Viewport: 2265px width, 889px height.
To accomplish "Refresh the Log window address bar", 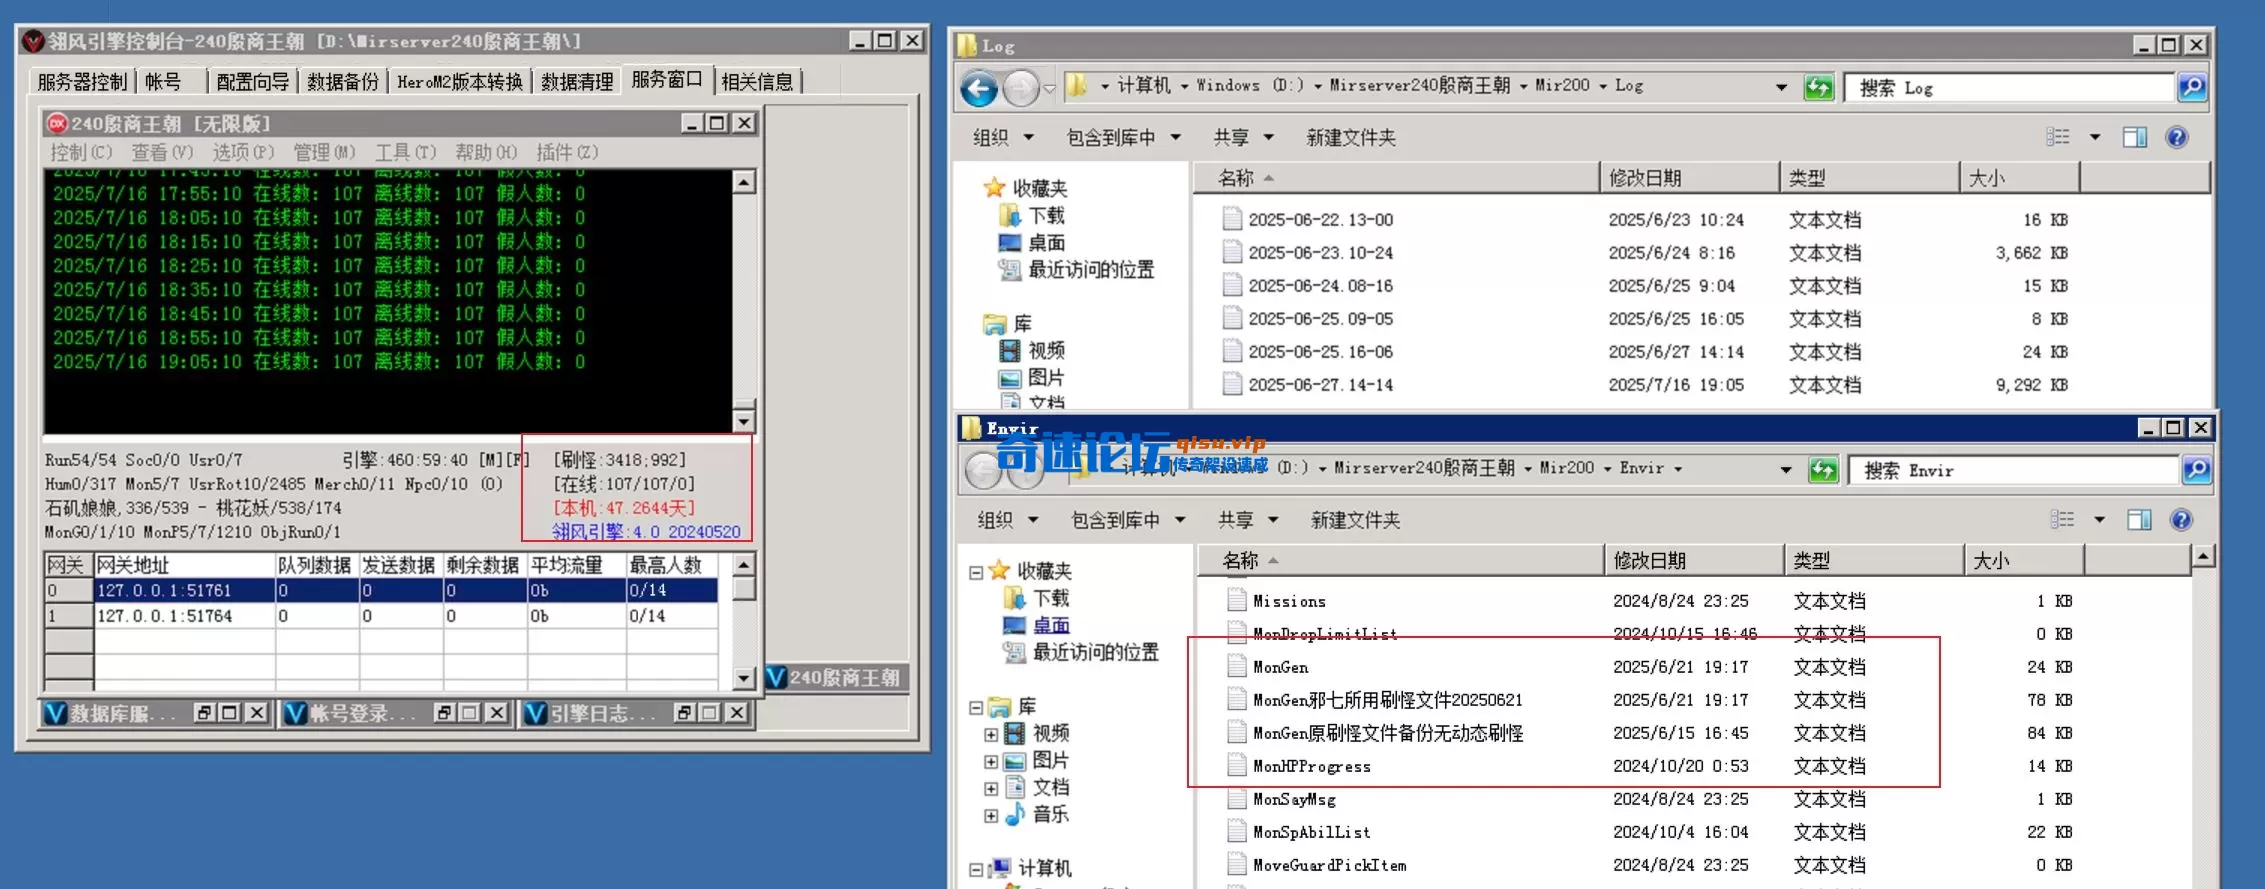I will pyautogui.click(x=1818, y=88).
